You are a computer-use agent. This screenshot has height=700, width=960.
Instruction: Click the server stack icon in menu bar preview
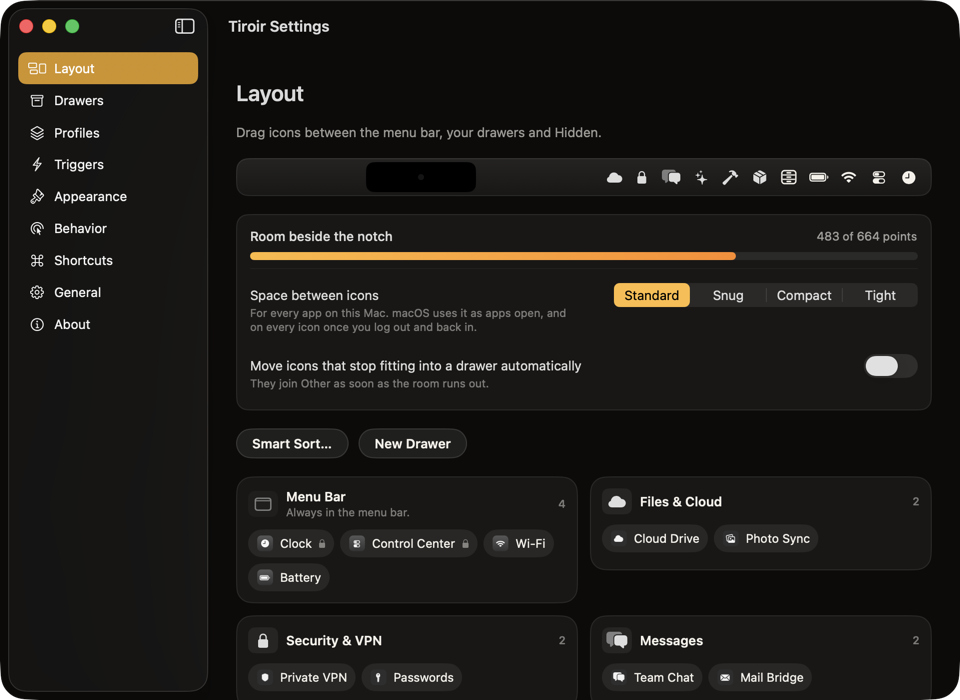pos(789,178)
